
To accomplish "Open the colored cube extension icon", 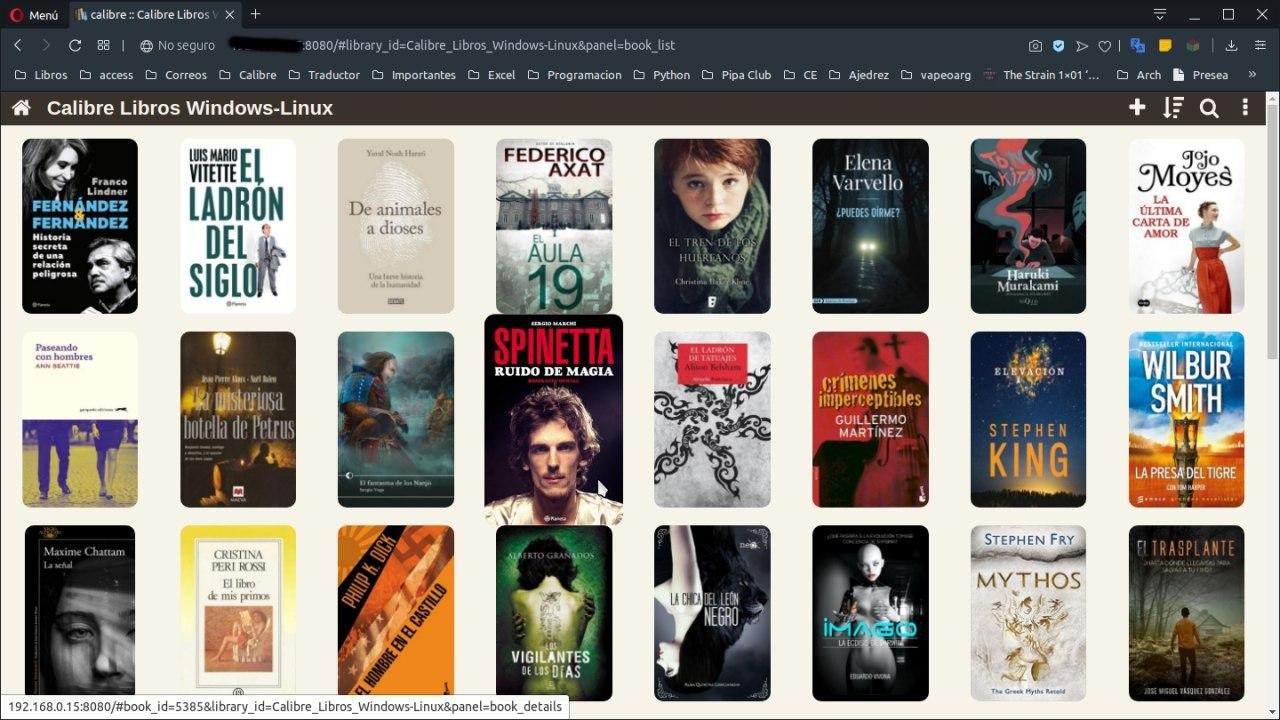I will click(x=1193, y=45).
